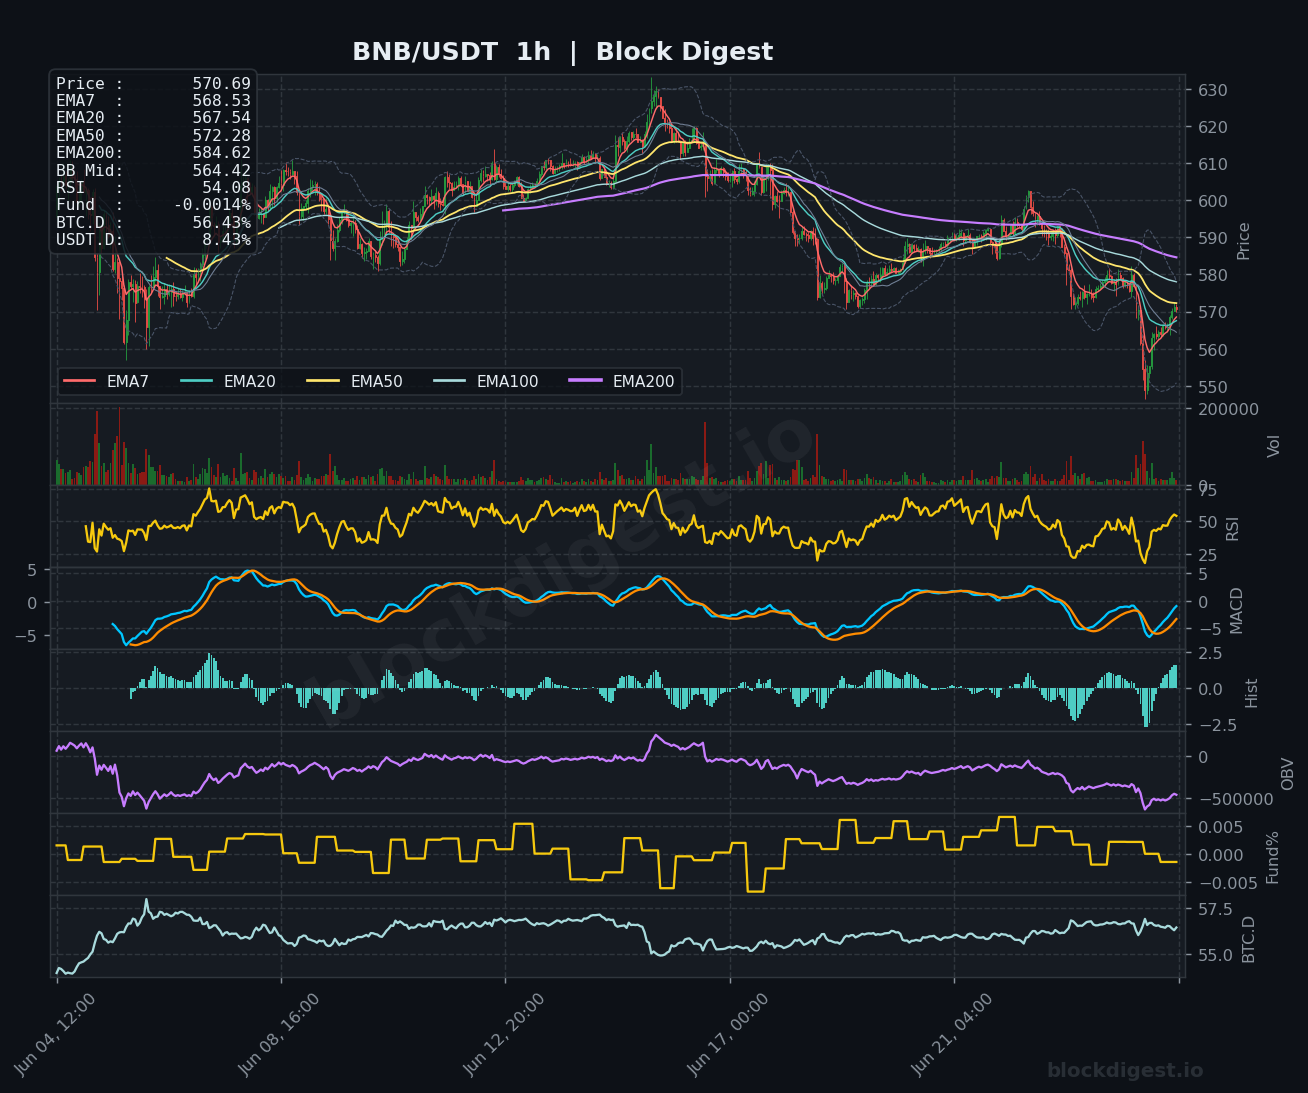Click the Jun 08, 16:00 time label
The image size is (1308, 1093).
point(279,1035)
